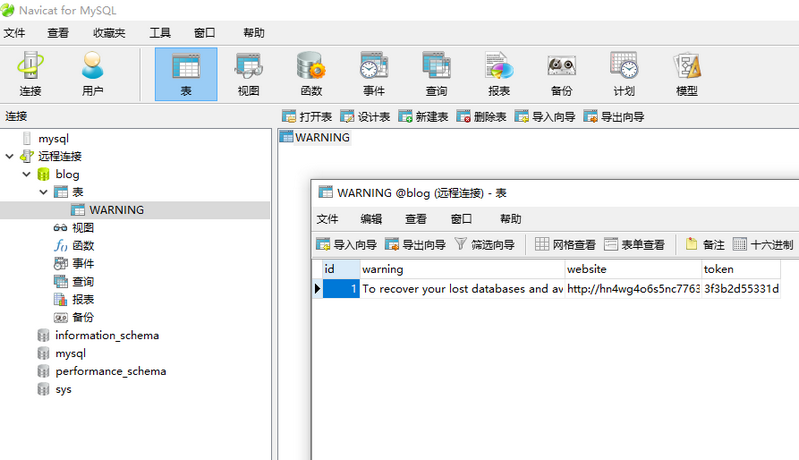Click the 模型 (Model) toolbar icon
The image size is (799, 460).
[687, 74]
